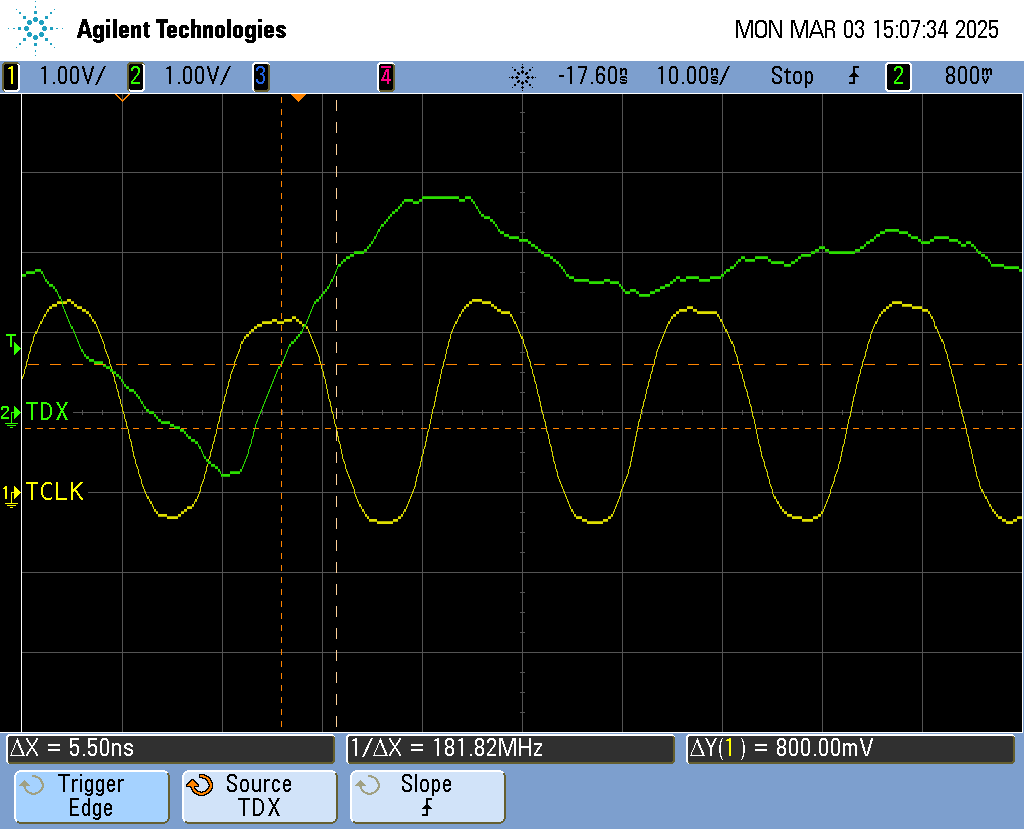Click the delay reference icon before -17.60ns
Screen dimensions: 1024x829
click(522, 76)
